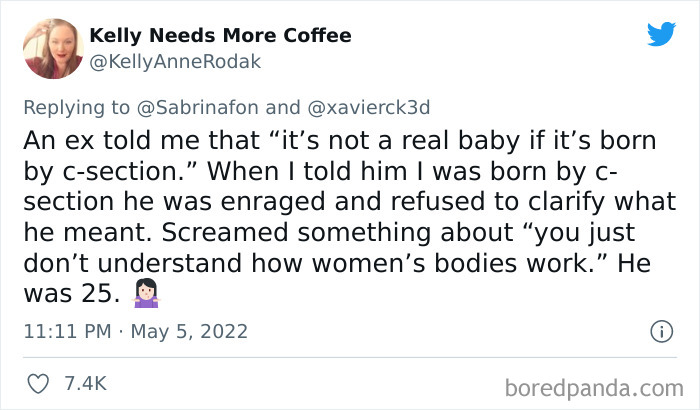Open Kelly's profile picture
The height and width of the screenshot is (410, 700).
pos(52,47)
